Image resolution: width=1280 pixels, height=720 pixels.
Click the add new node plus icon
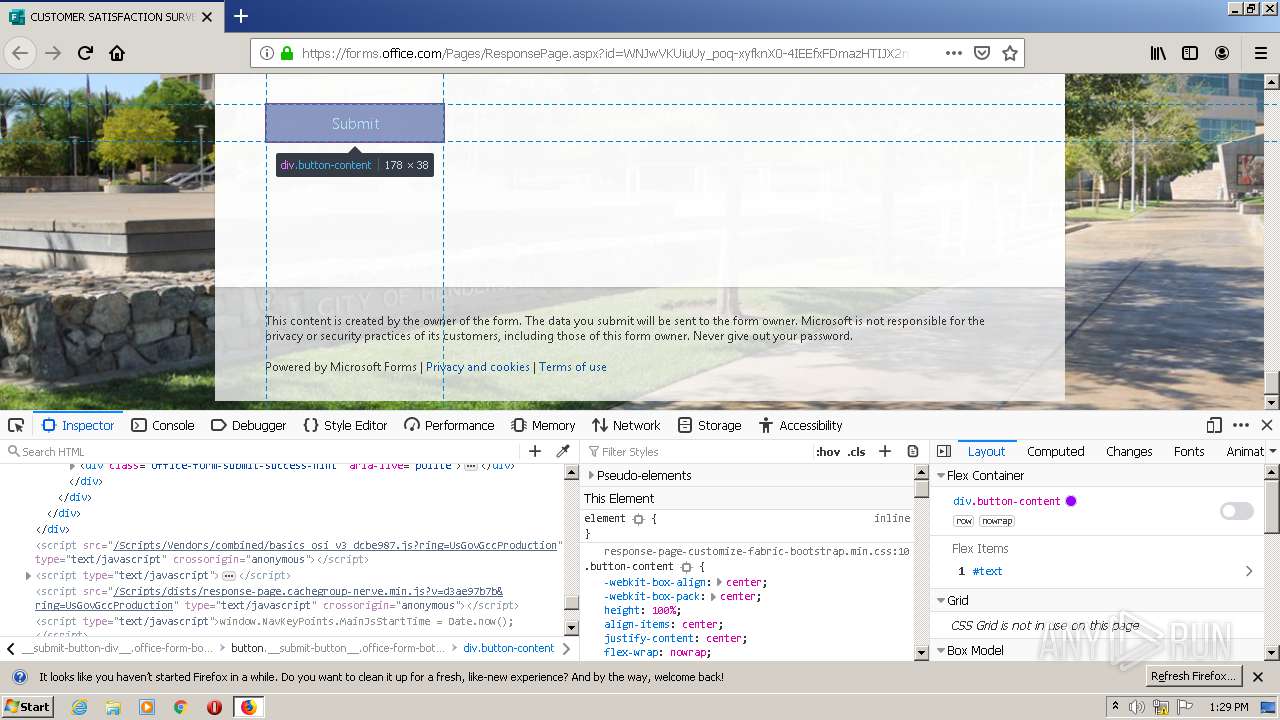535,451
